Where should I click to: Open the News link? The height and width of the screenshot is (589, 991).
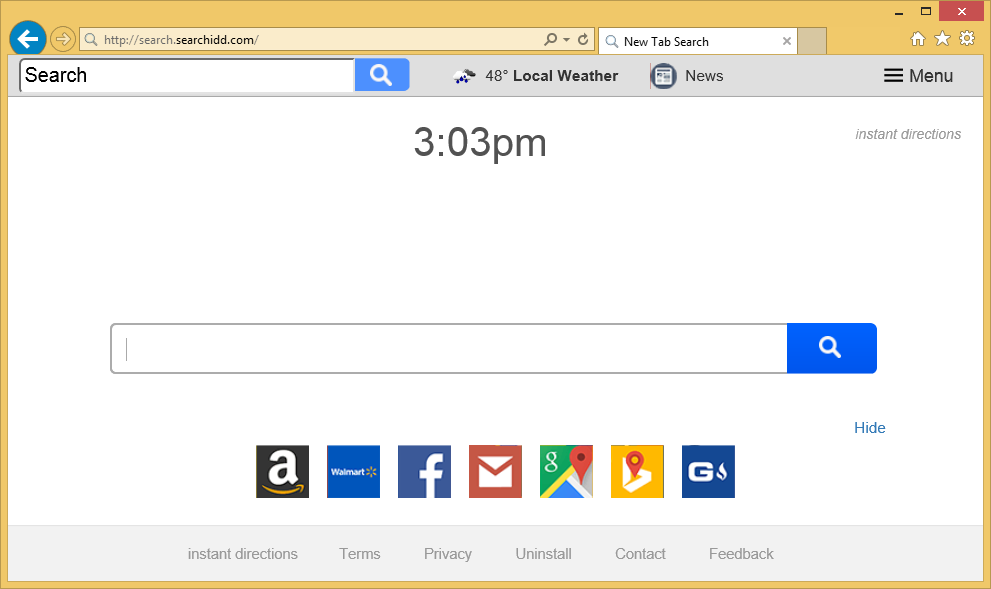704,76
